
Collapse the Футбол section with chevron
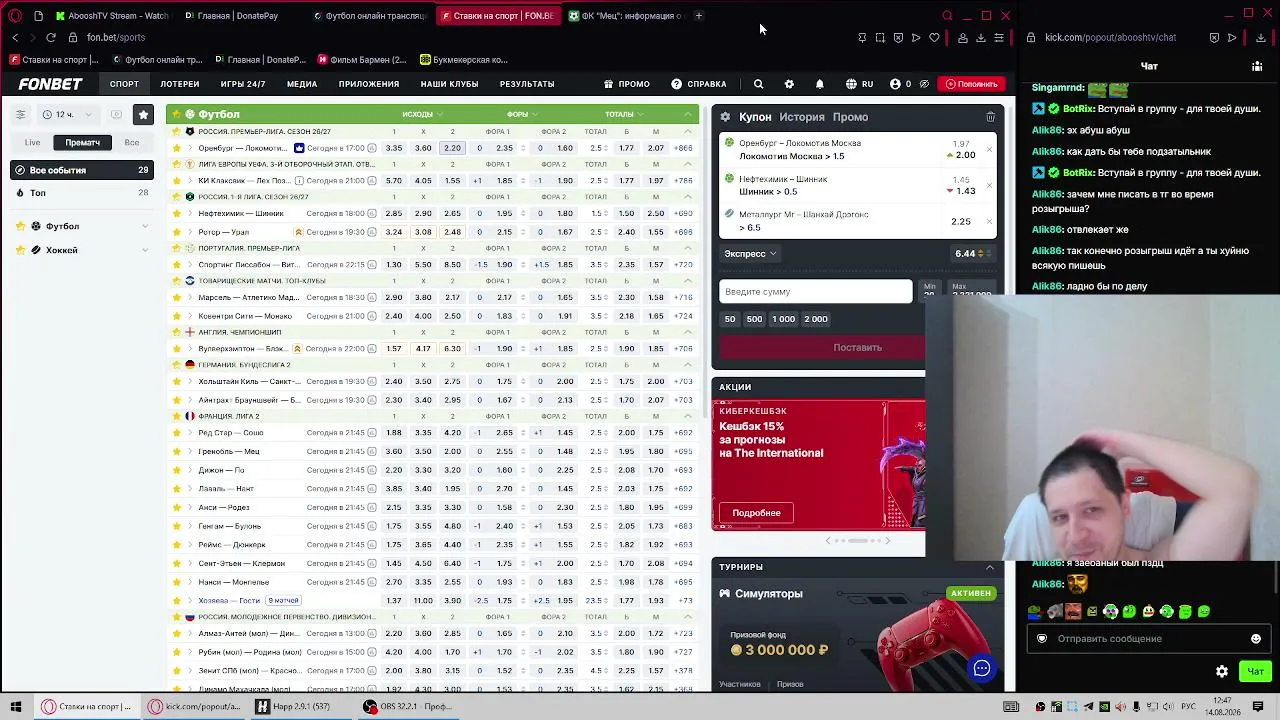[x=688, y=115]
